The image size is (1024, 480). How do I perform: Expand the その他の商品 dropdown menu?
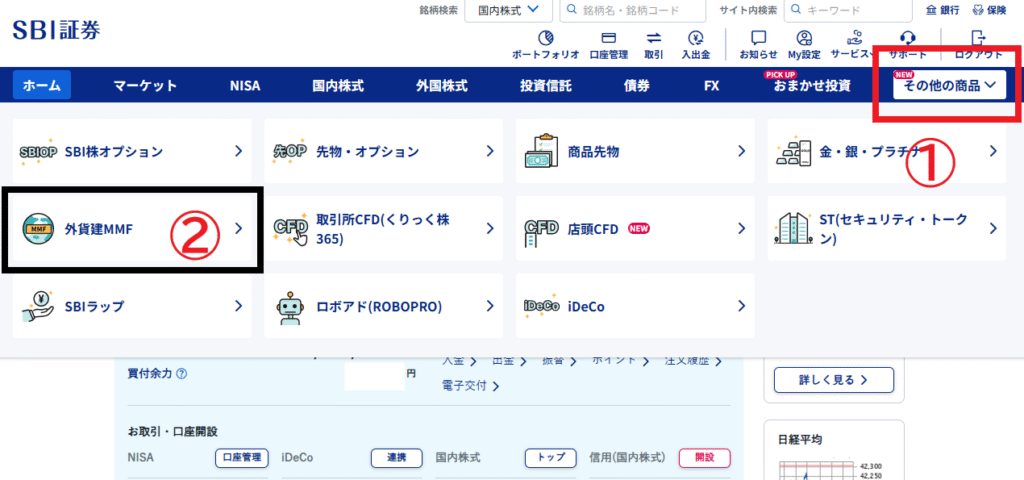(950, 85)
